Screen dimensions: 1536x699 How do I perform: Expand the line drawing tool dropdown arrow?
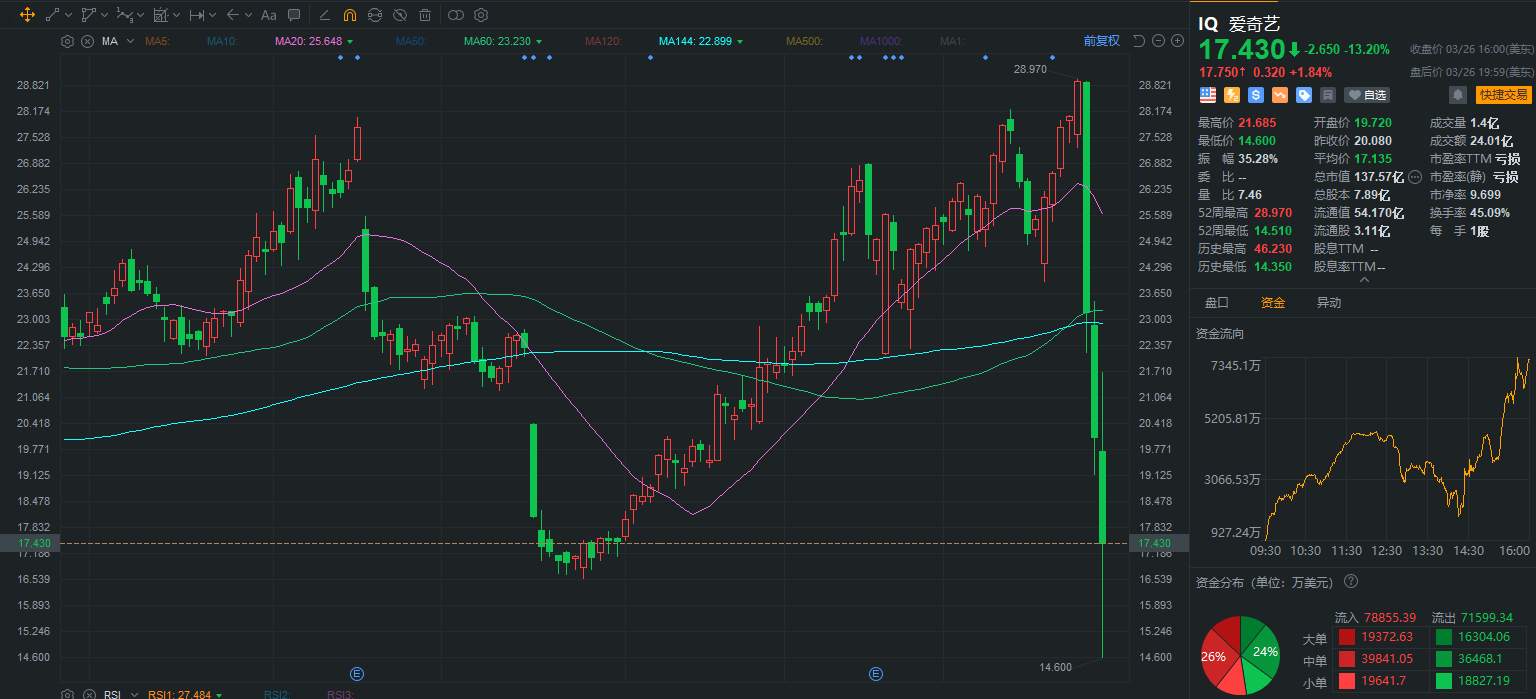click(68, 15)
